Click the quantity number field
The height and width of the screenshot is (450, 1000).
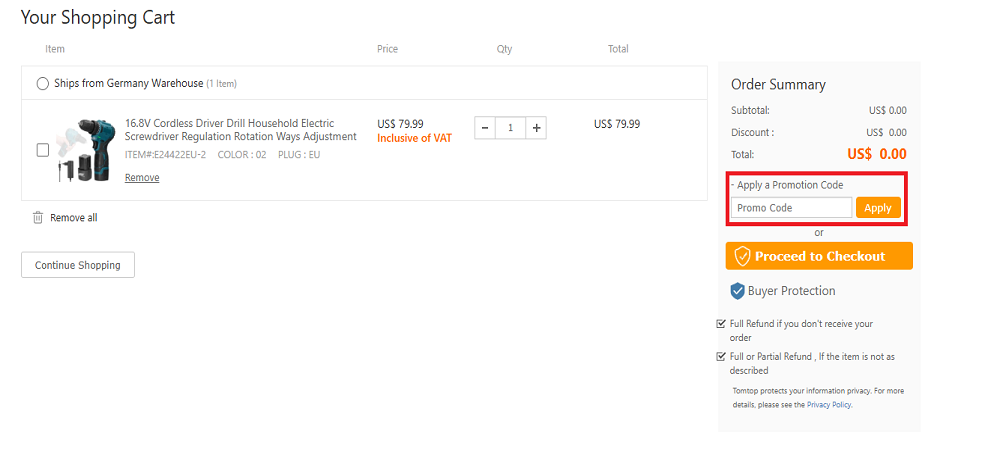point(511,128)
